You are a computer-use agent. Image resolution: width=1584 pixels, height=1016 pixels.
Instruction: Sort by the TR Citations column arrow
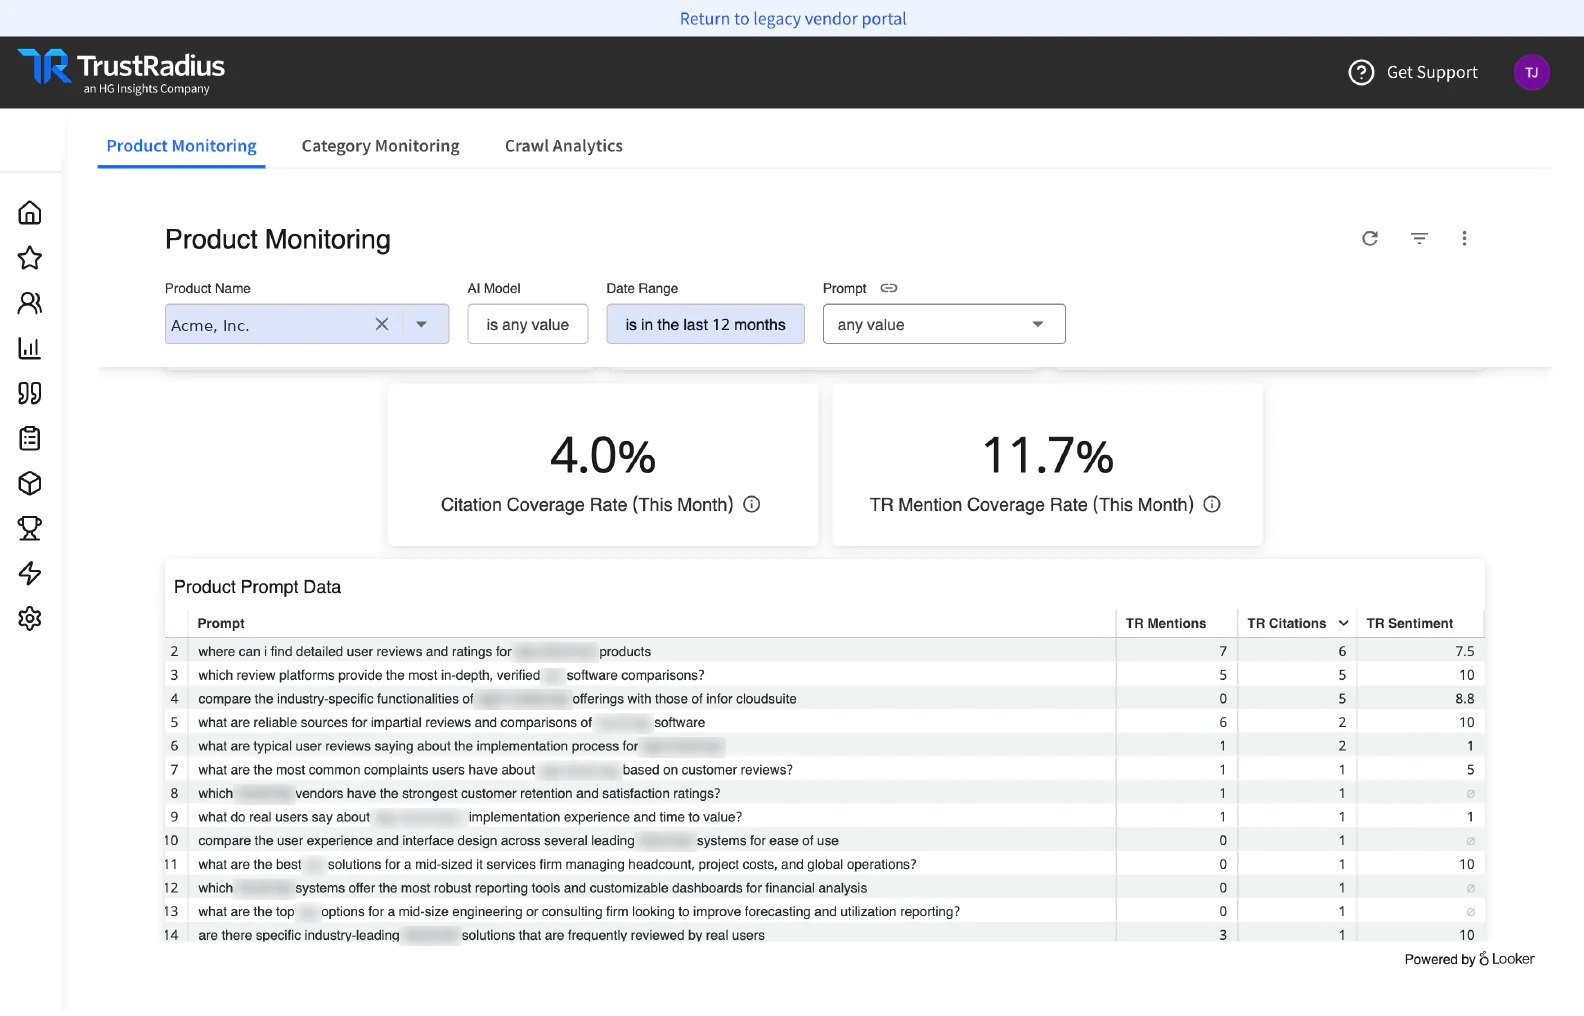tap(1343, 623)
